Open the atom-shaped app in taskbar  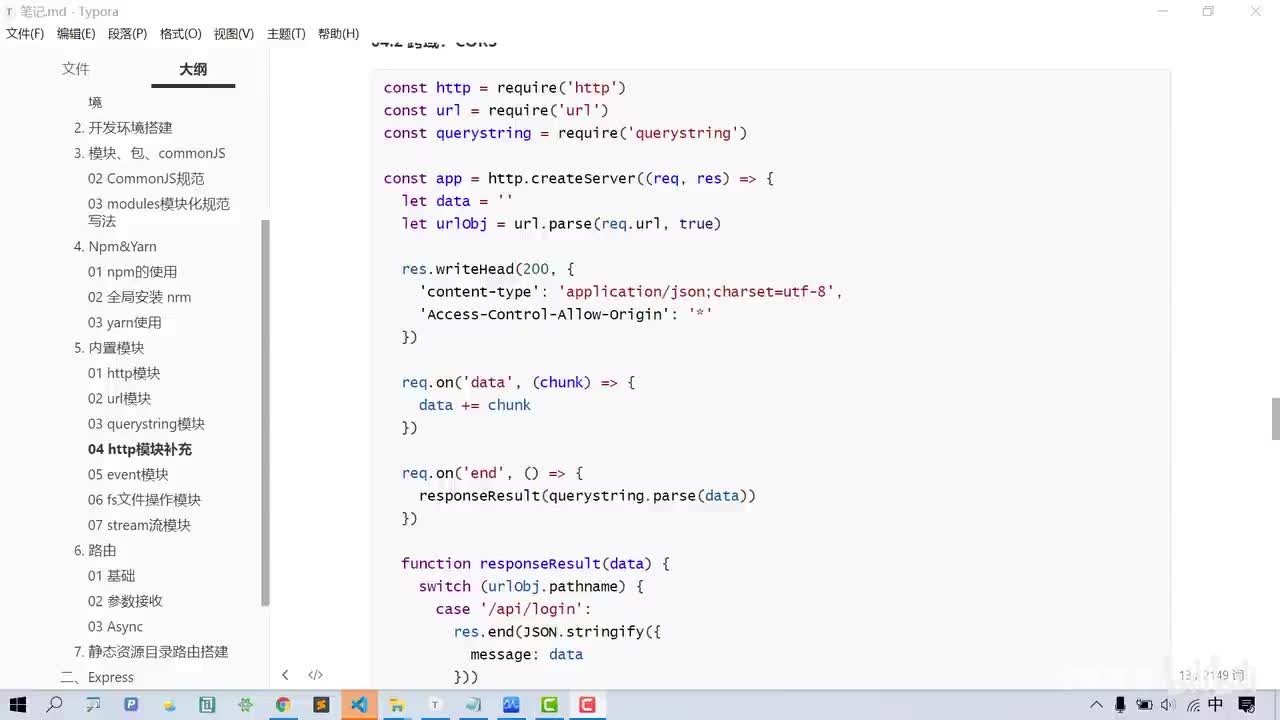pyautogui.click(x=245, y=705)
